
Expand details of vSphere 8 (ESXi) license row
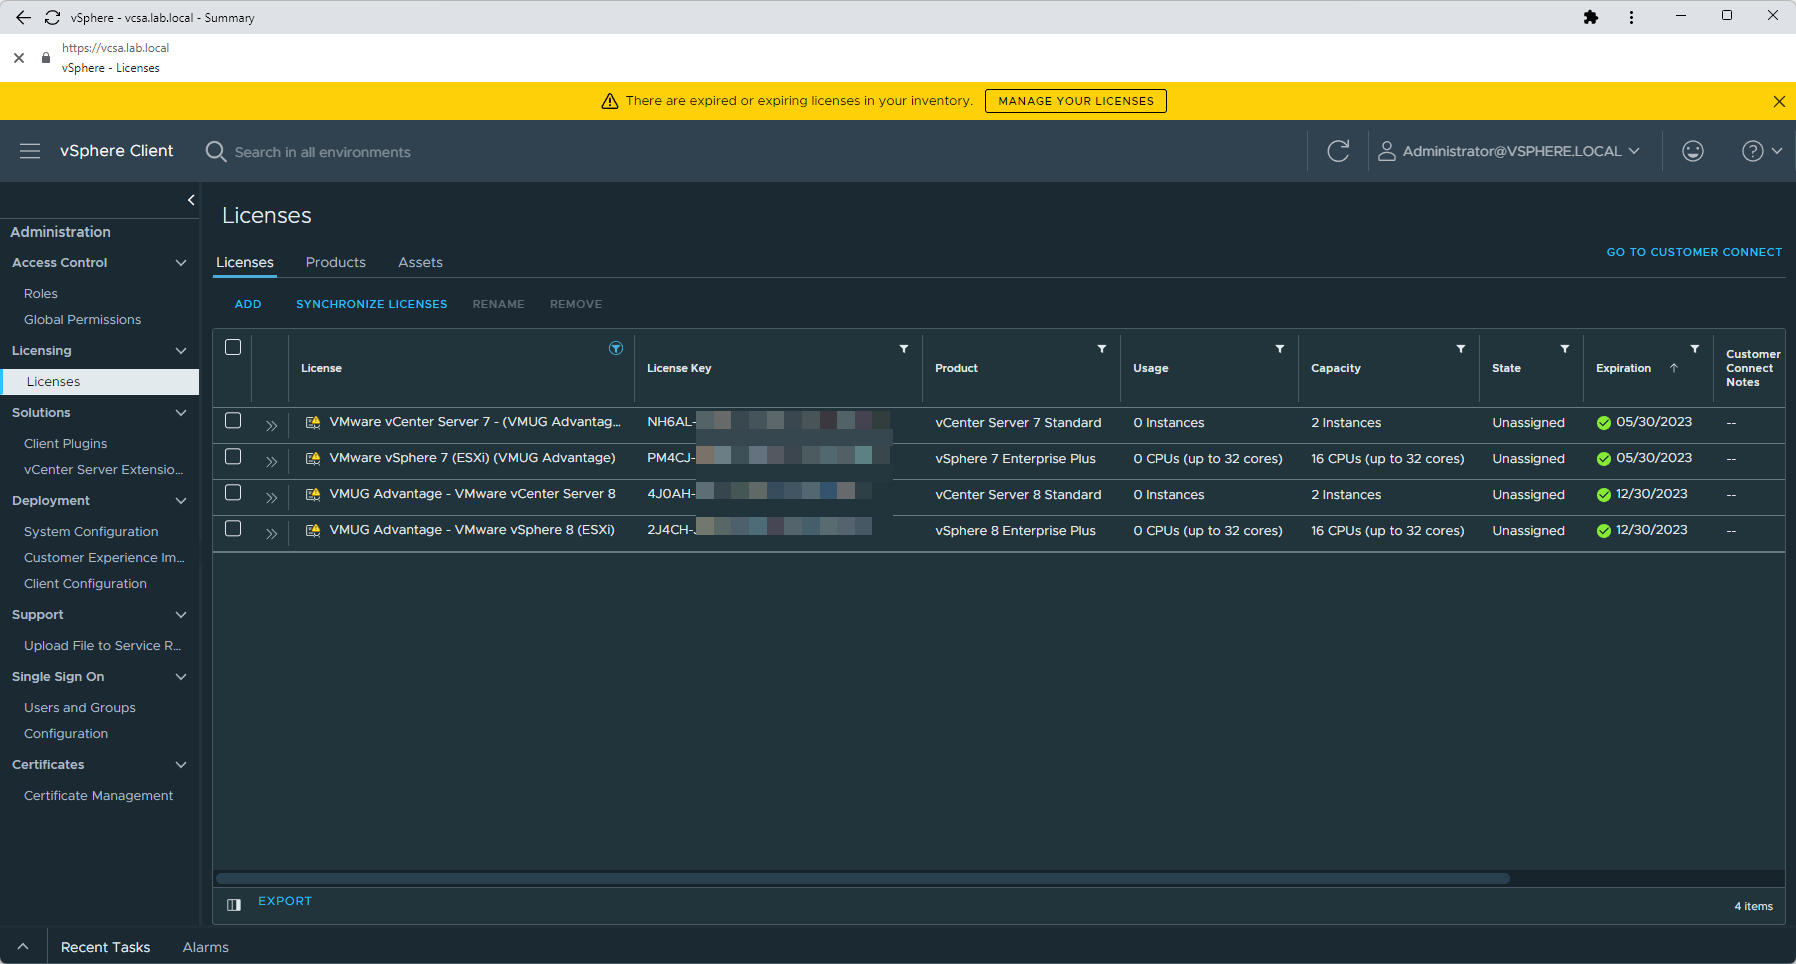tap(271, 534)
